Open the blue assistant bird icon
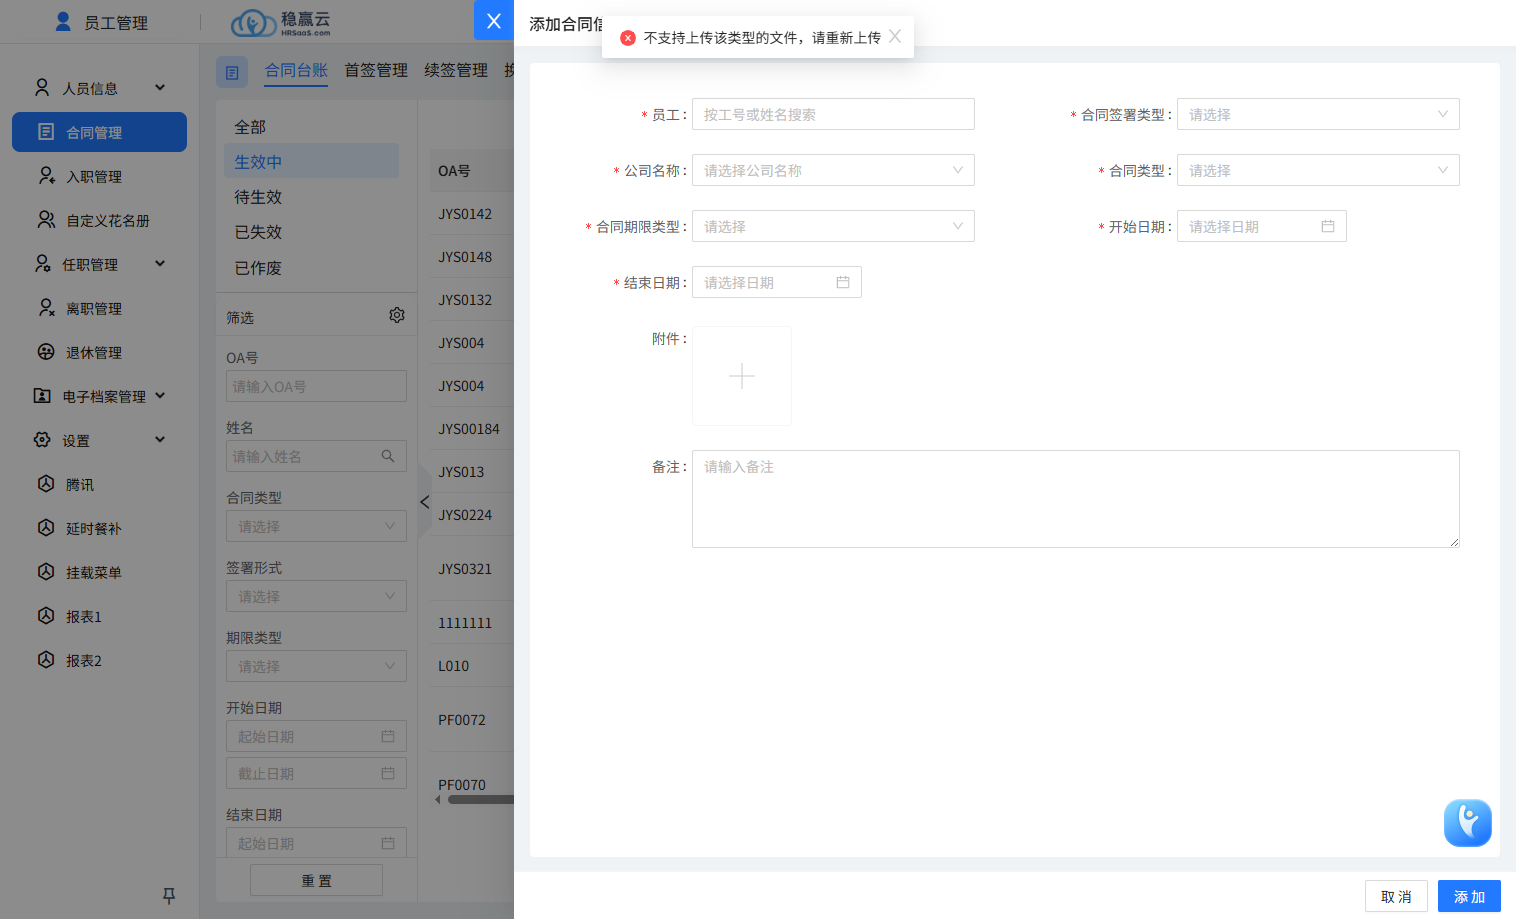Image resolution: width=1516 pixels, height=919 pixels. [1467, 822]
